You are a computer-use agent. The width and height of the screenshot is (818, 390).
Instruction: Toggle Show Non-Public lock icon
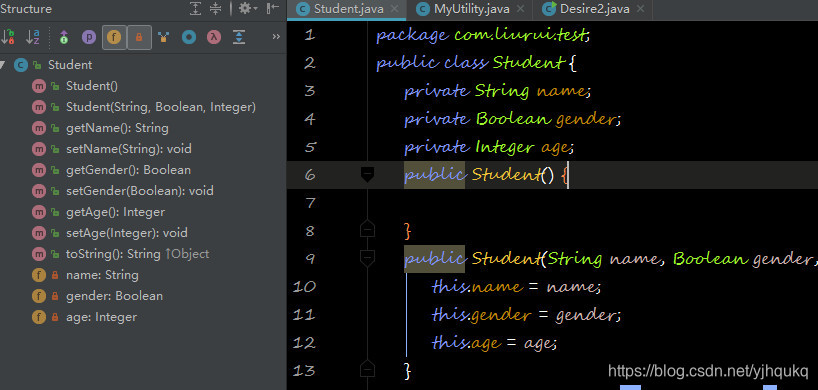tap(139, 38)
